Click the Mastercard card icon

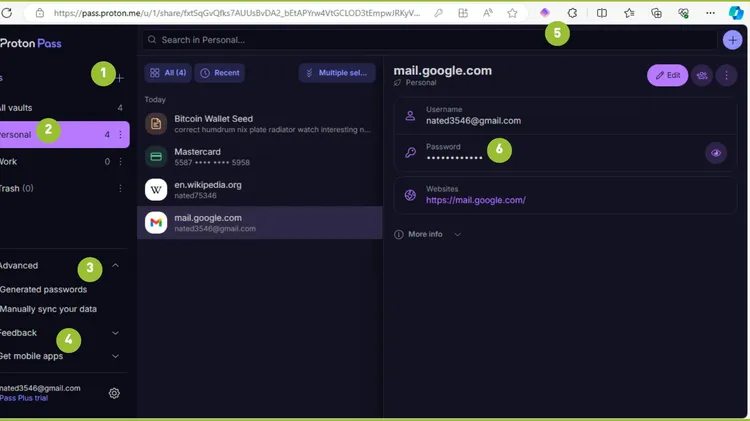coord(156,157)
